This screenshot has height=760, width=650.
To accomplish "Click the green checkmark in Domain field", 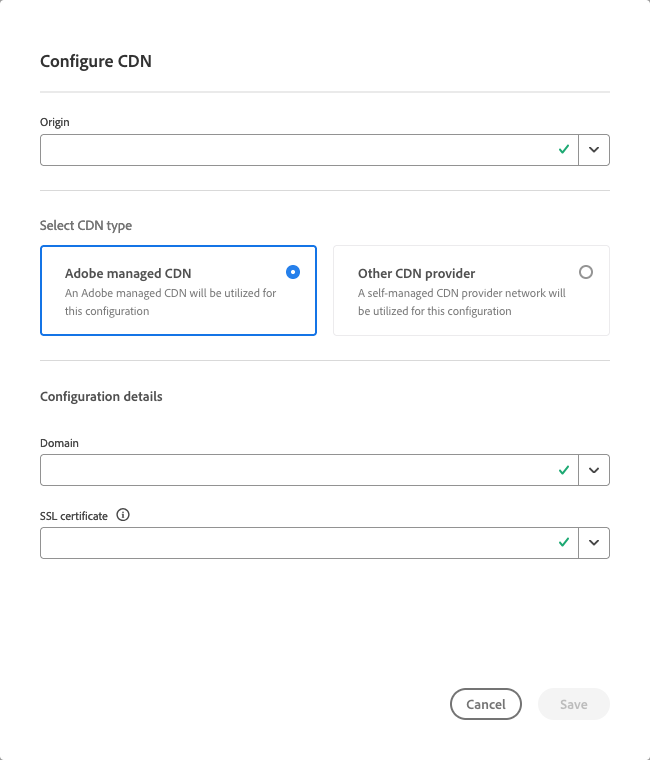I will [x=564, y=469].
